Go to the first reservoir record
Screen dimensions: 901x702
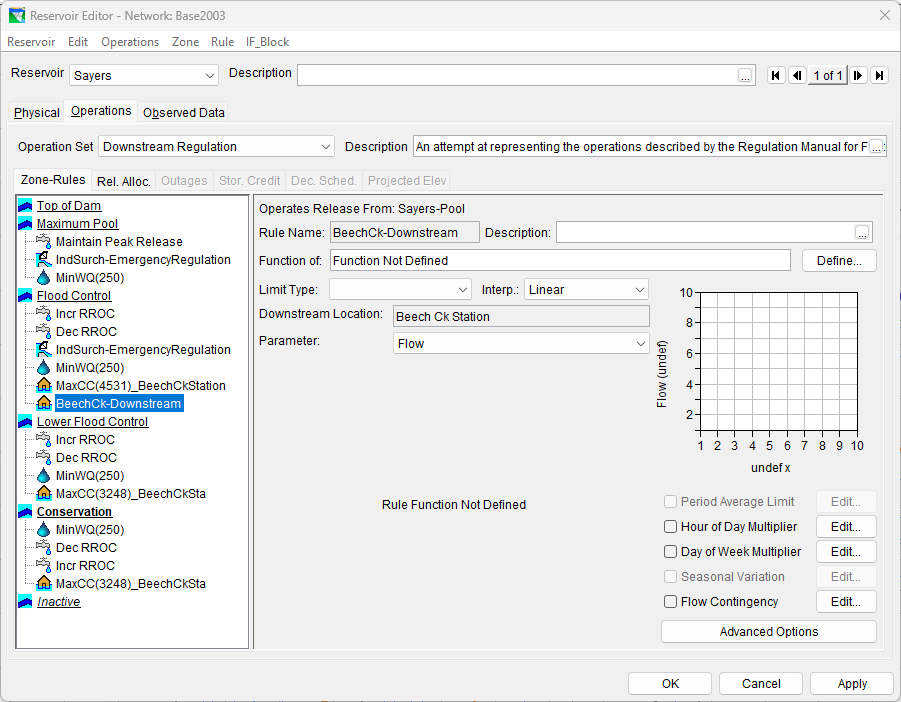point(776,76)
